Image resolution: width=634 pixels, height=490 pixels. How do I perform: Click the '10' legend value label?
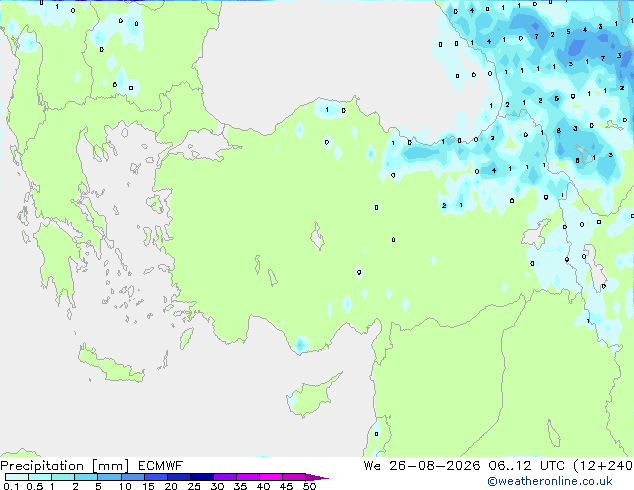pos(125,486)
